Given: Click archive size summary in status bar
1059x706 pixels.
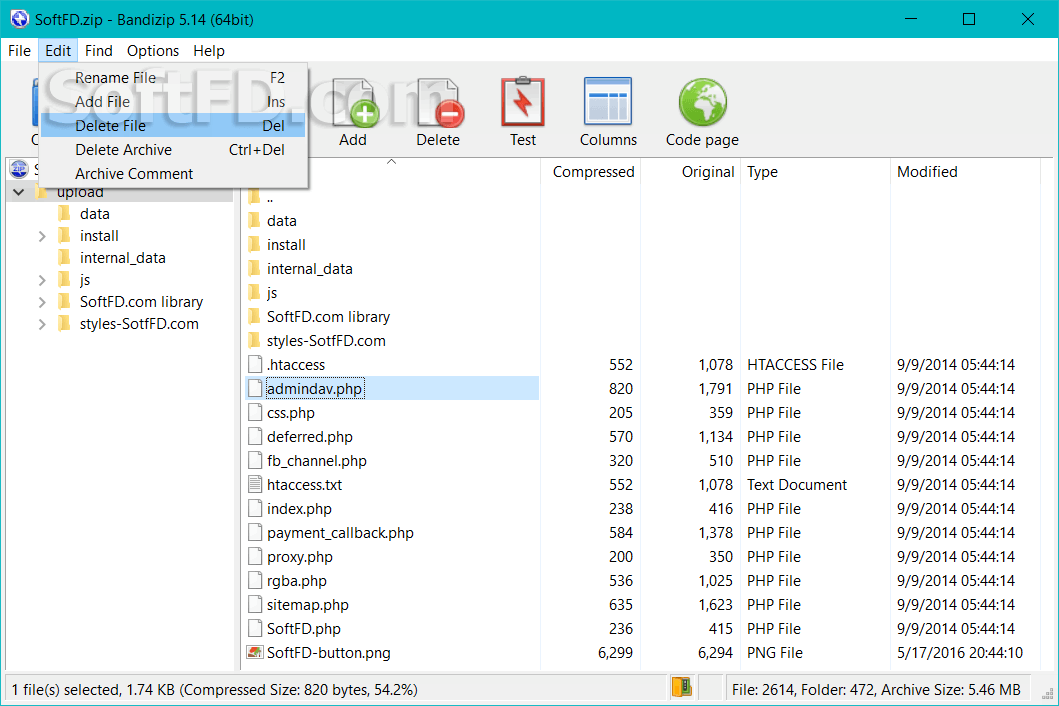Looking at the screenshot, I should [x=876, y=690].
